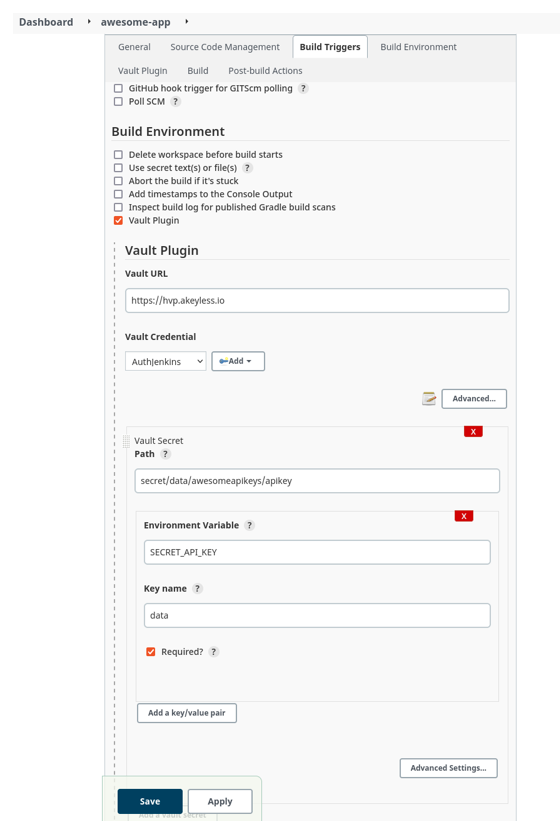Save the job configuration

click(150, 801)
